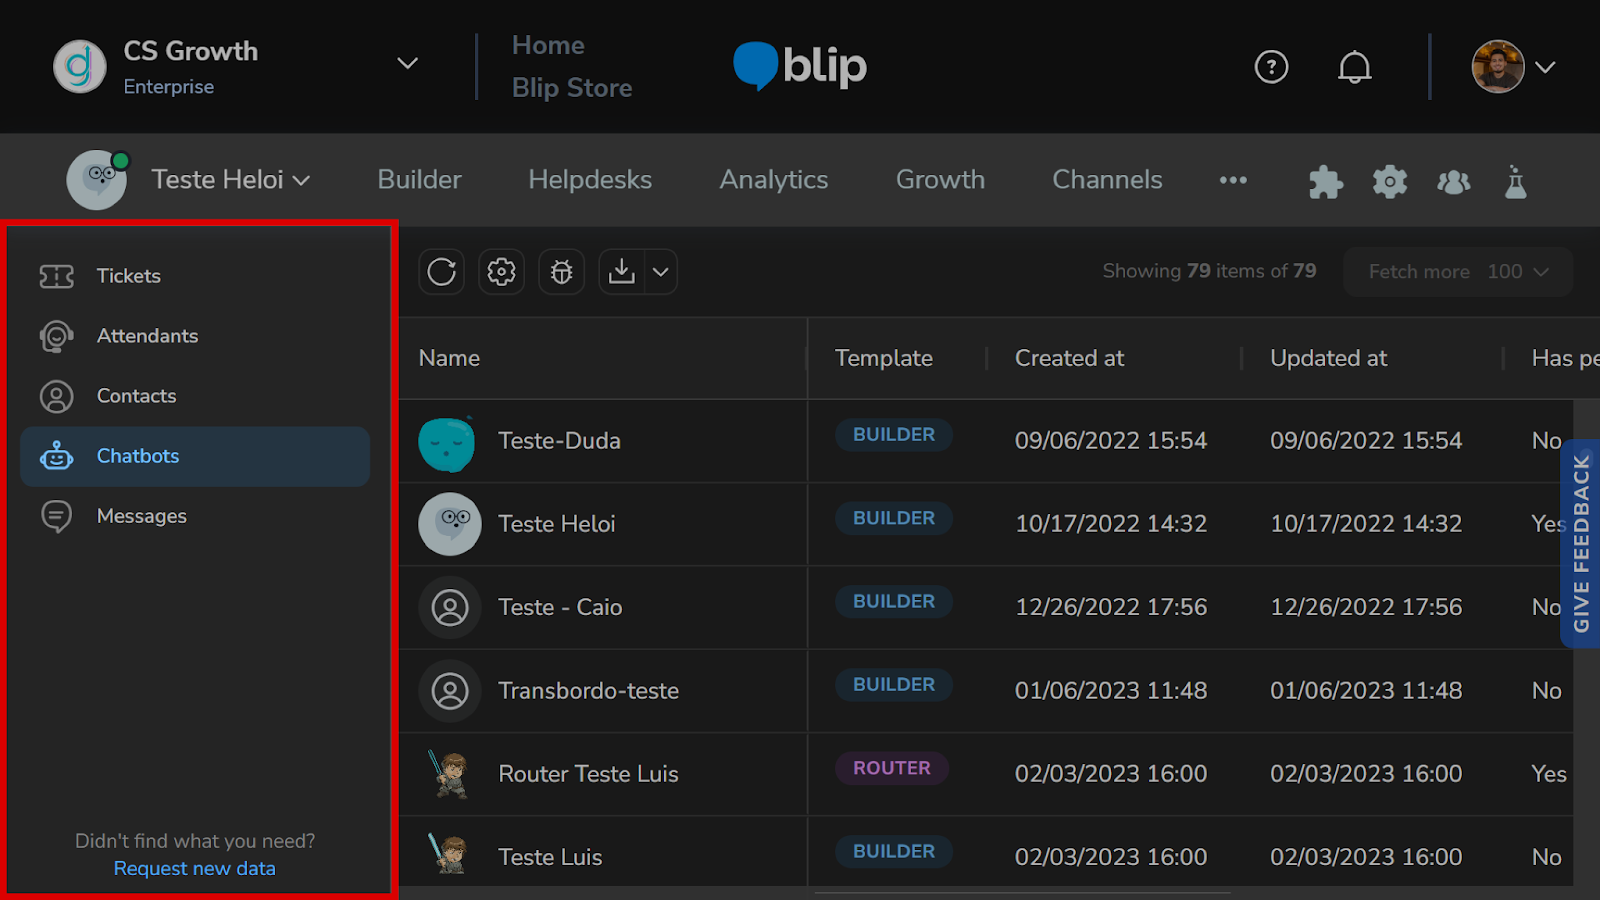Click the Teste Heloi bot avatar in header
The image size is (1600, 900).
97,180
